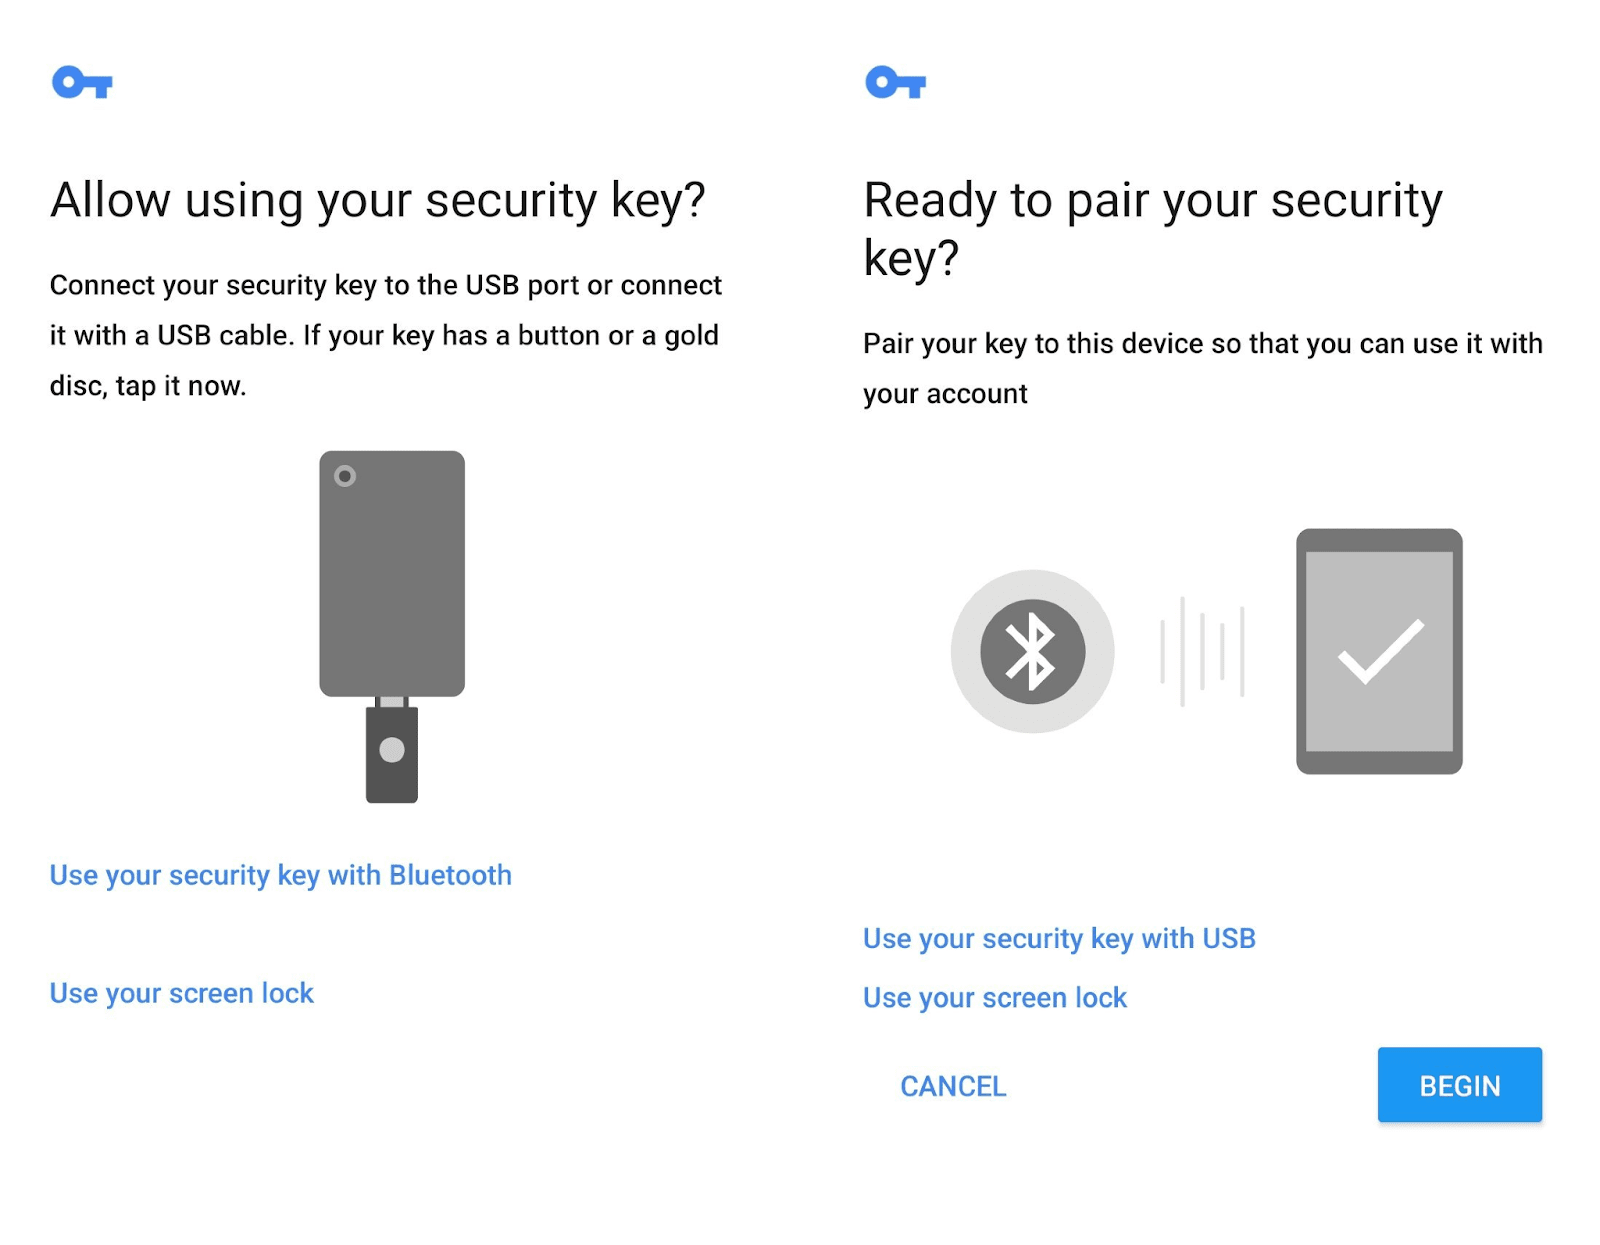Select "Use your security key with Bluetooth"

[x=281, y=875]
